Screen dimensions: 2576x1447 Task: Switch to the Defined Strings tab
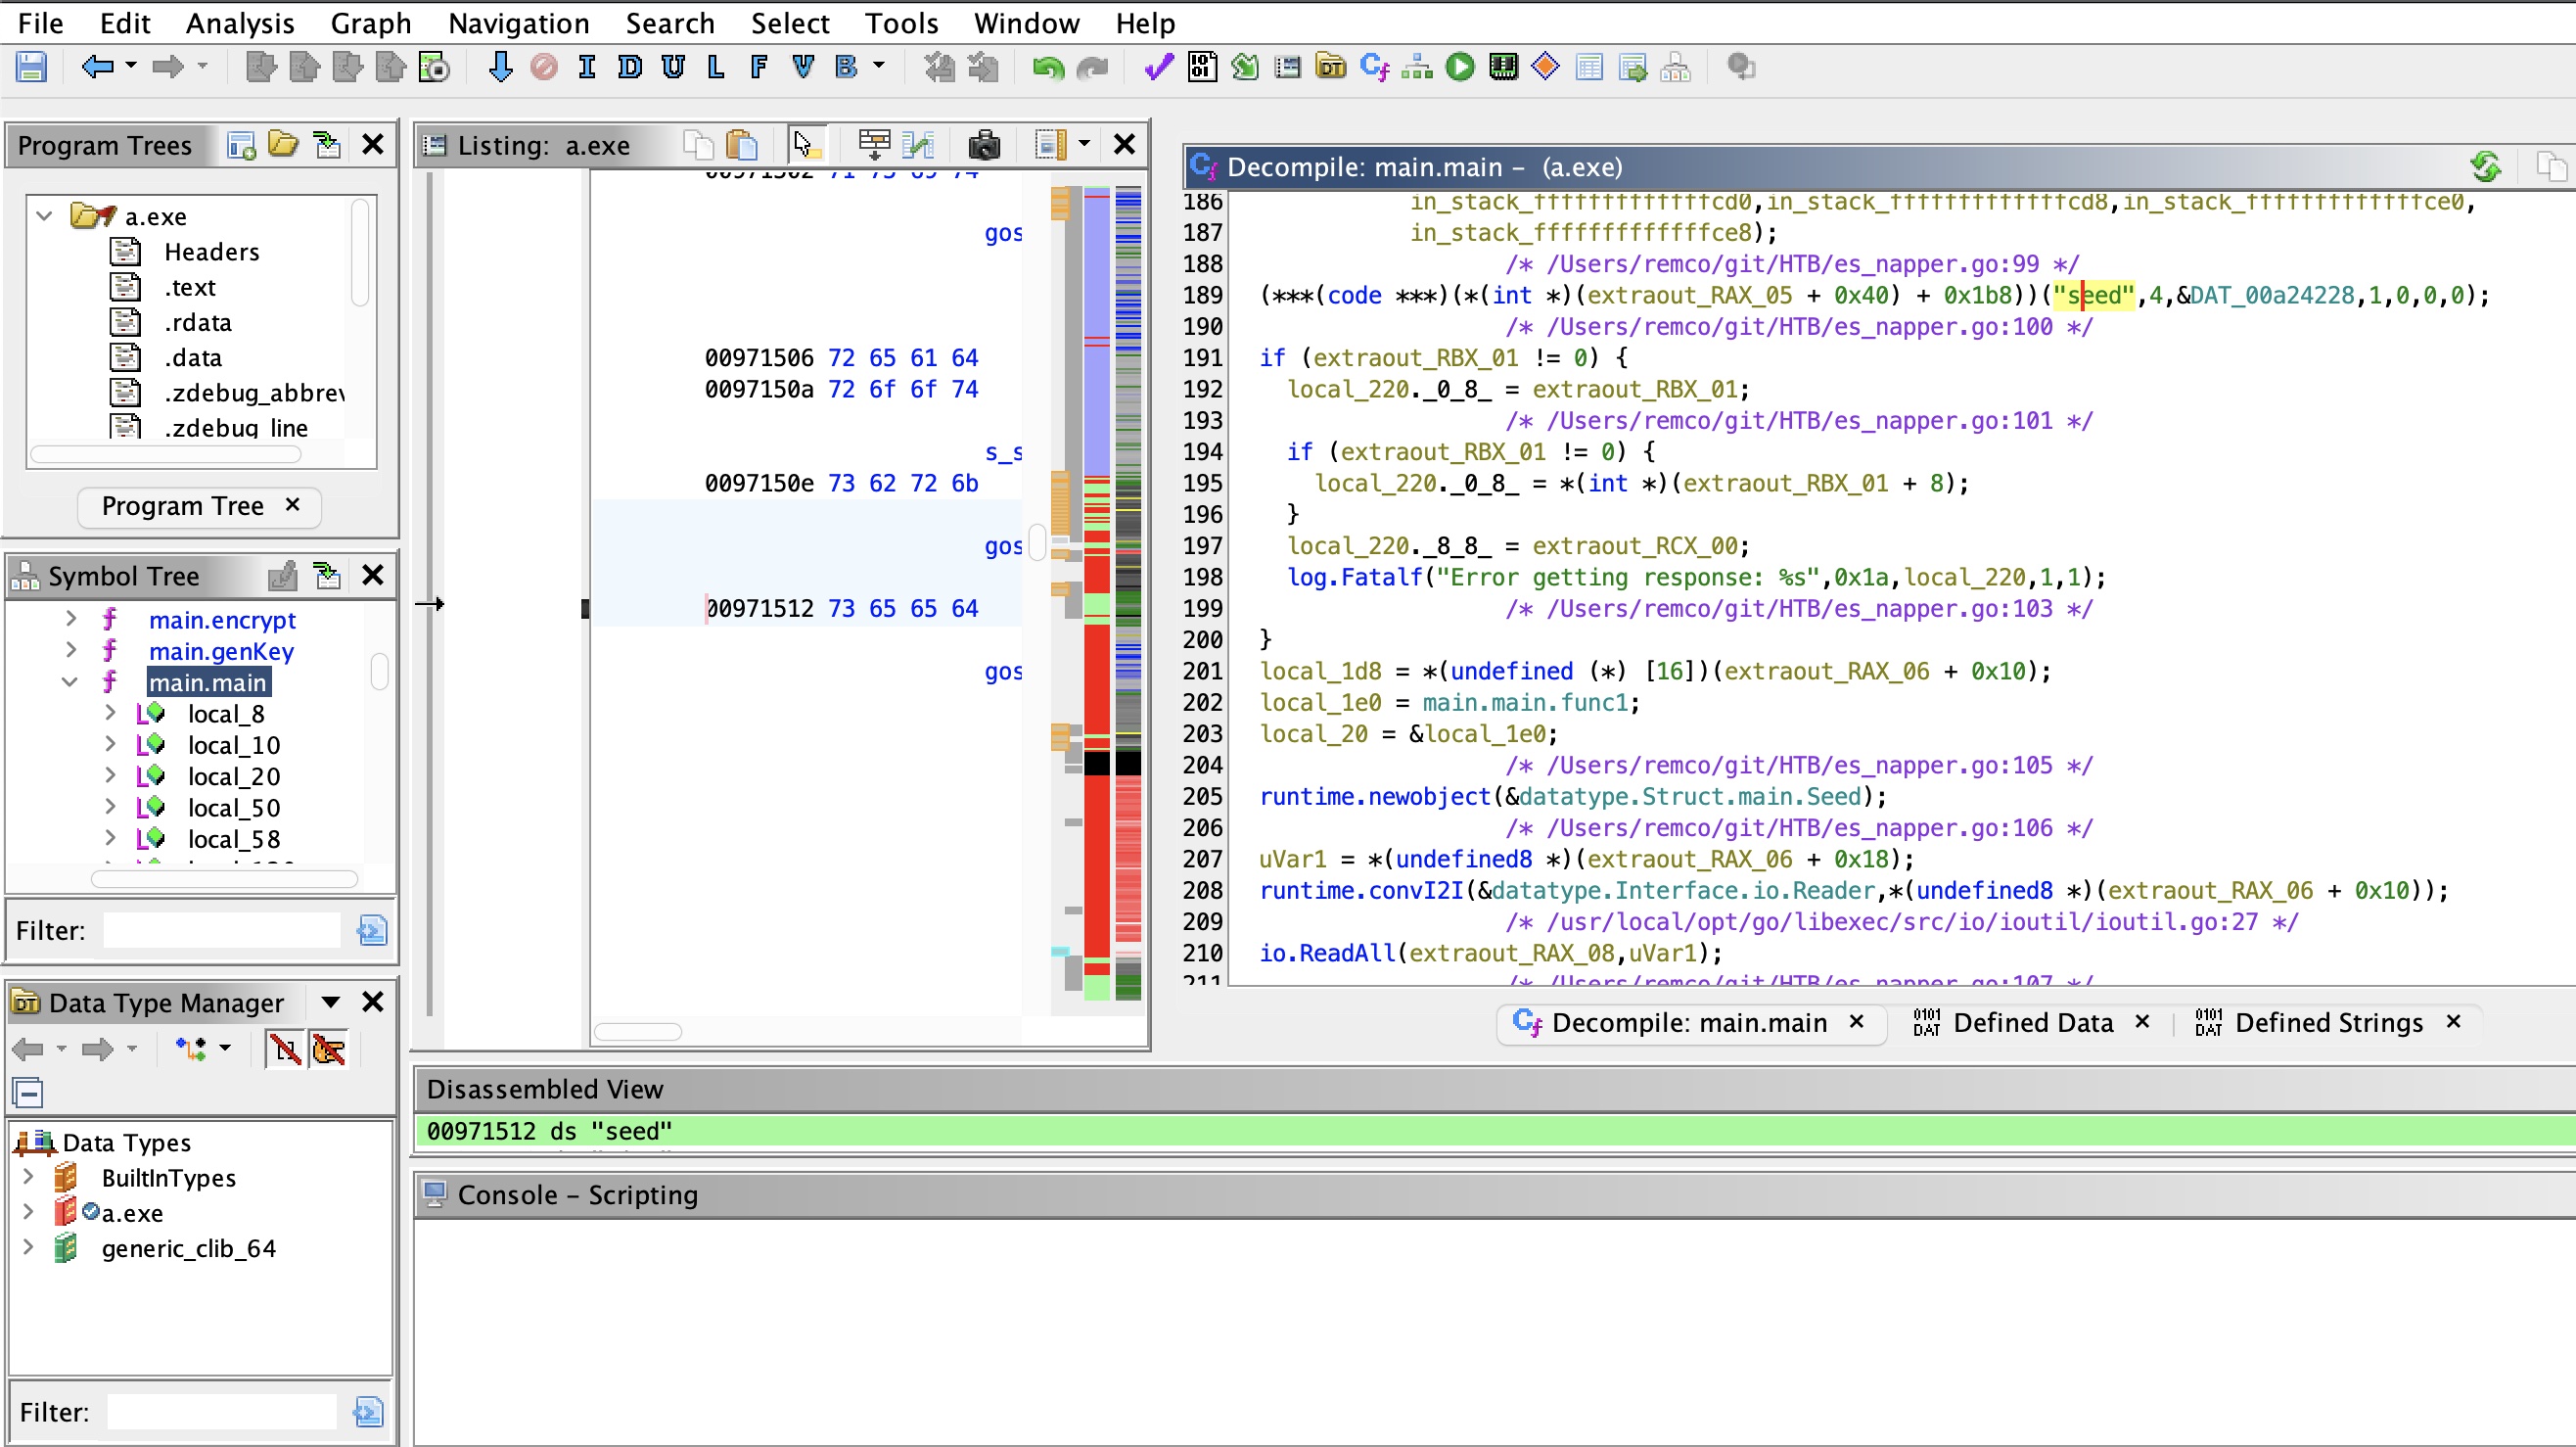(x=2327, y=1022)
